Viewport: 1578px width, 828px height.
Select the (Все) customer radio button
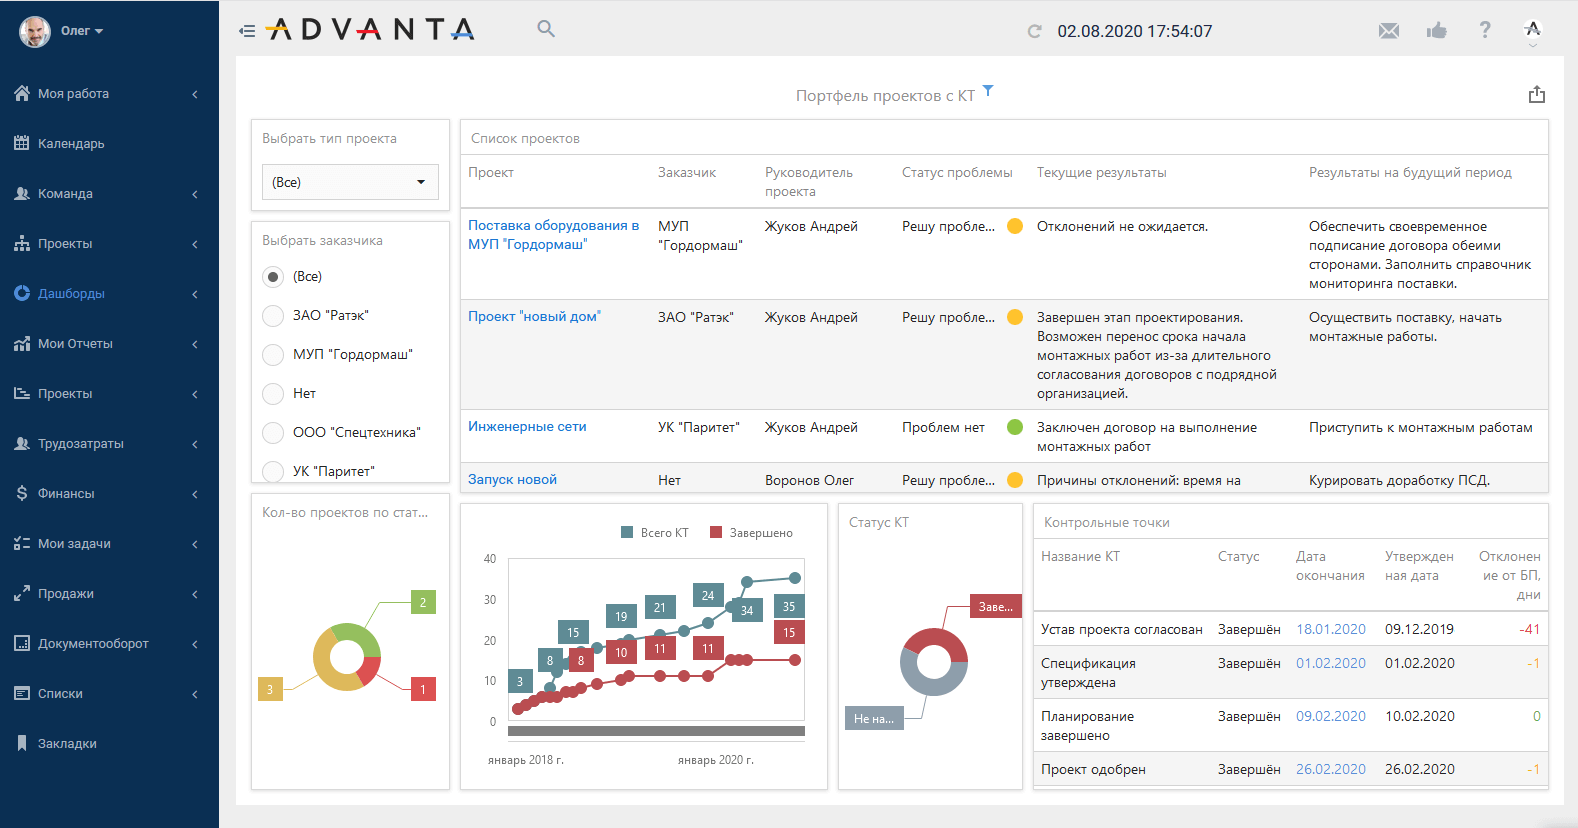[x=273, y=277]
